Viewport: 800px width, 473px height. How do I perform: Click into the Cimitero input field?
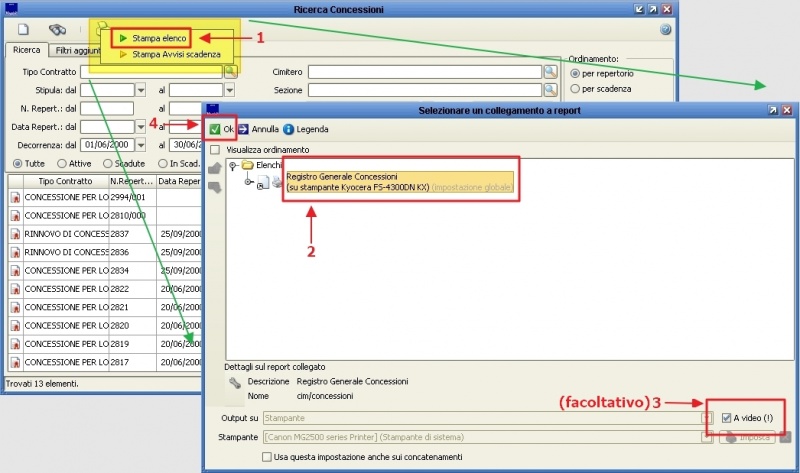tap(424, 72)
